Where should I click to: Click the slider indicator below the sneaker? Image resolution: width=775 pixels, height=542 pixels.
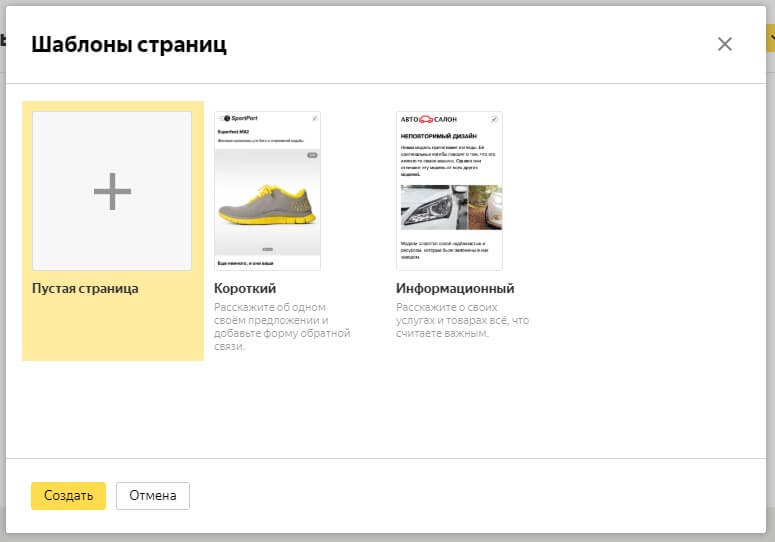click(x=267, y=248)
